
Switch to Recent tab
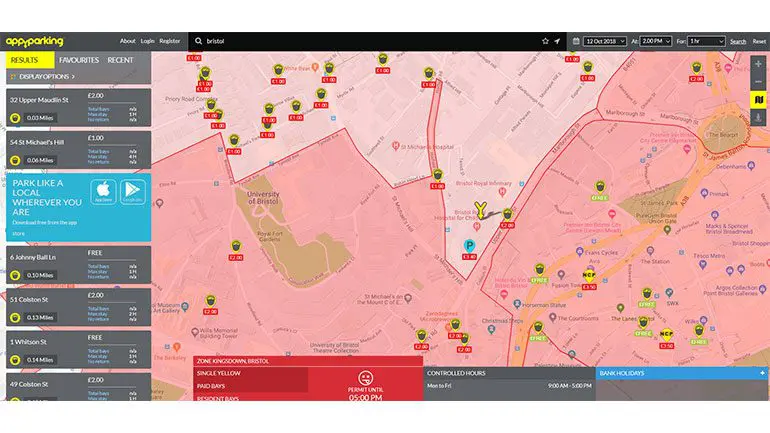pos(121,60)
